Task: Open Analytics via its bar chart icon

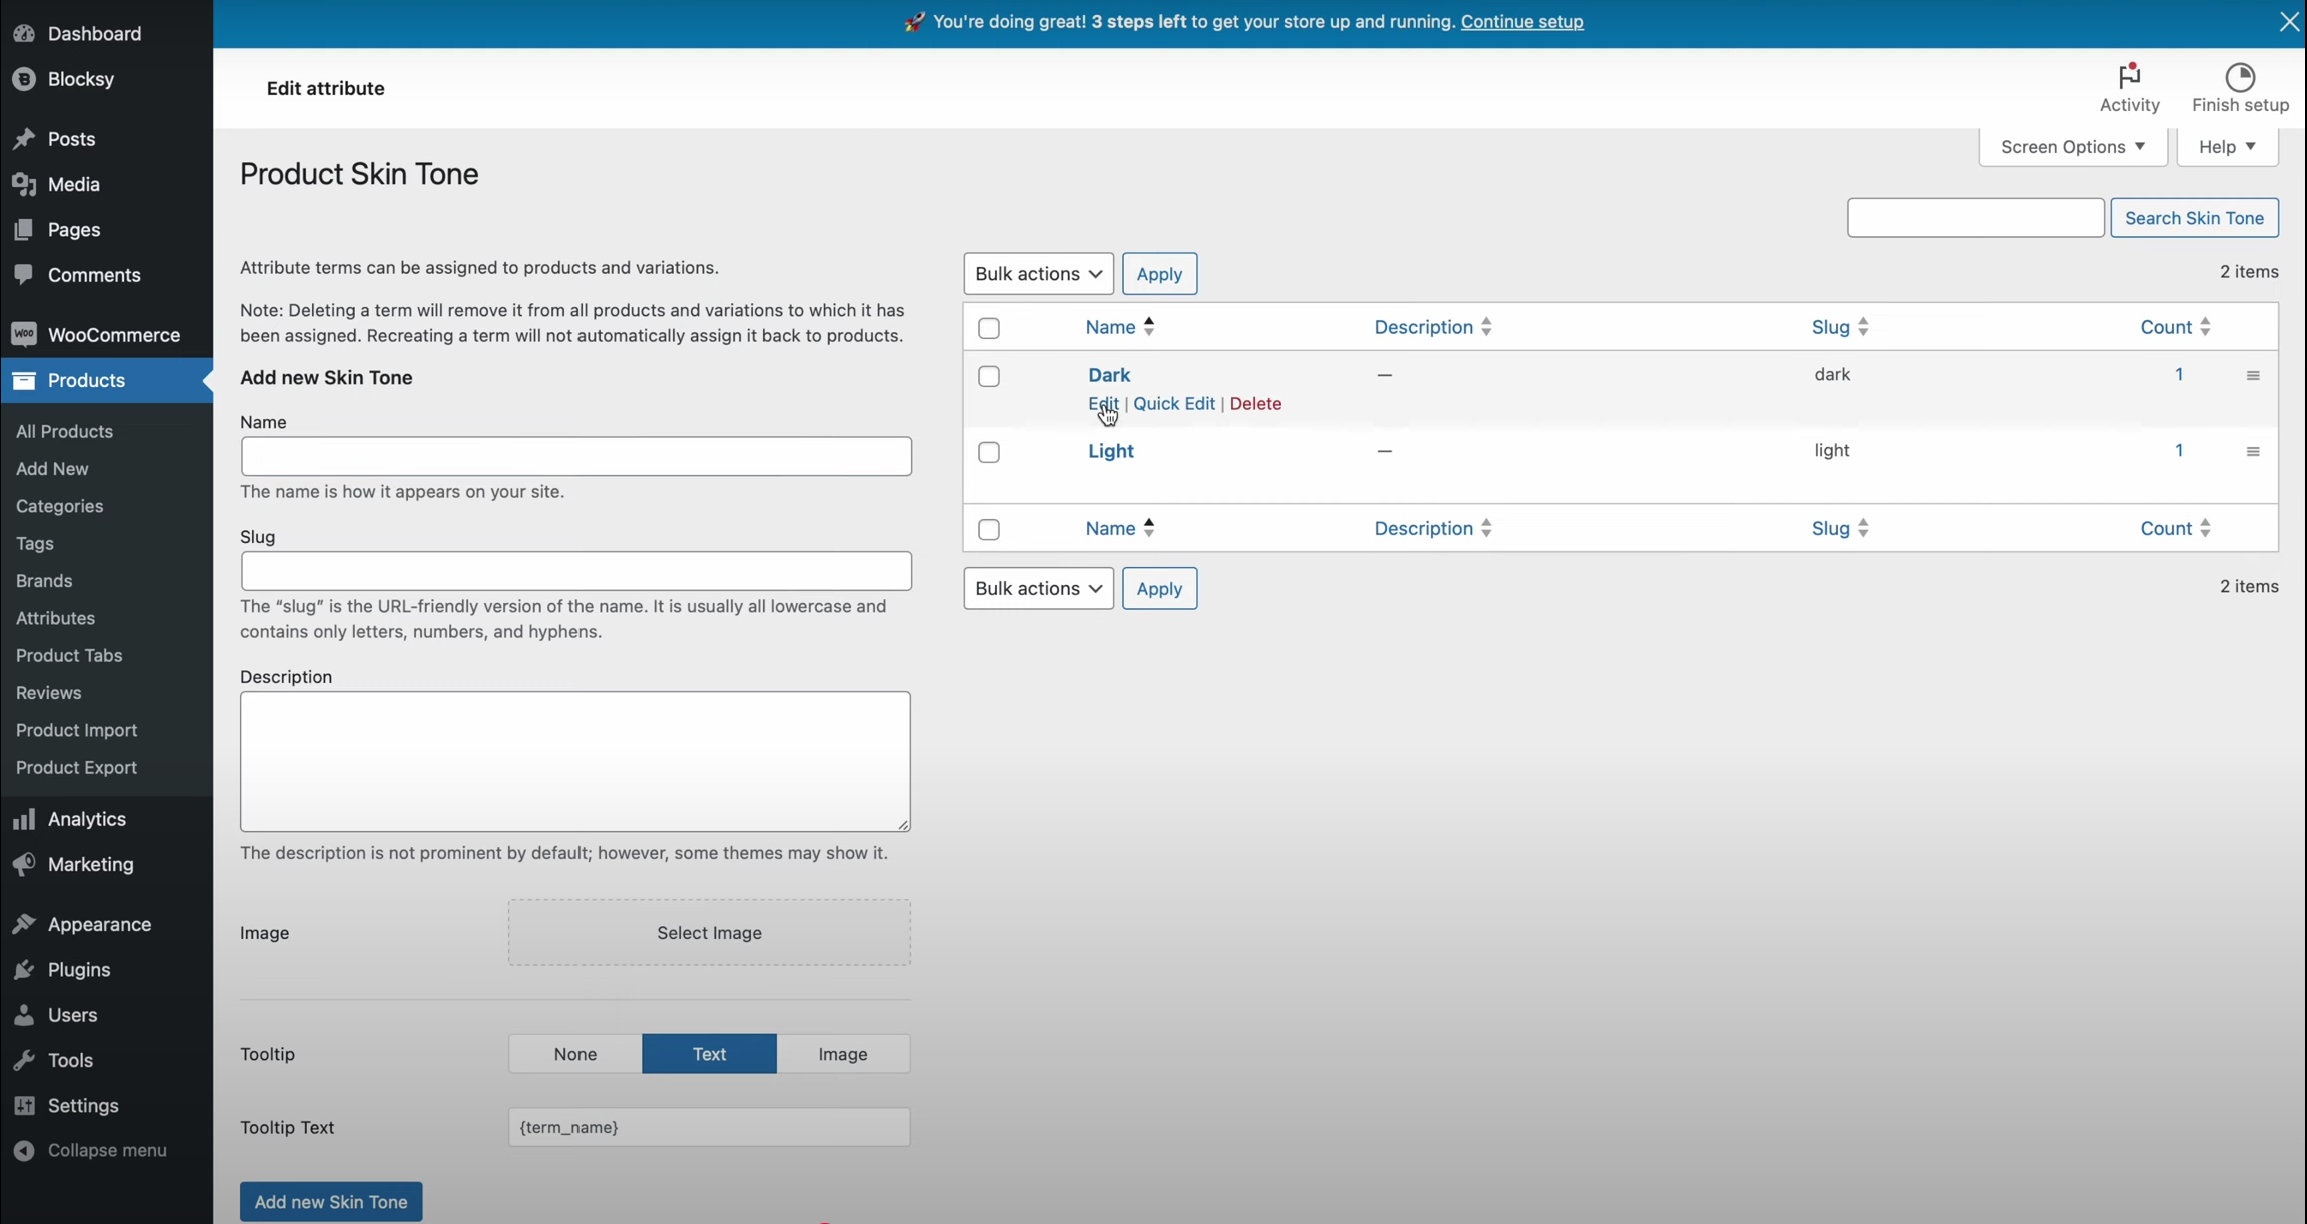Action: tap(24, 819)
